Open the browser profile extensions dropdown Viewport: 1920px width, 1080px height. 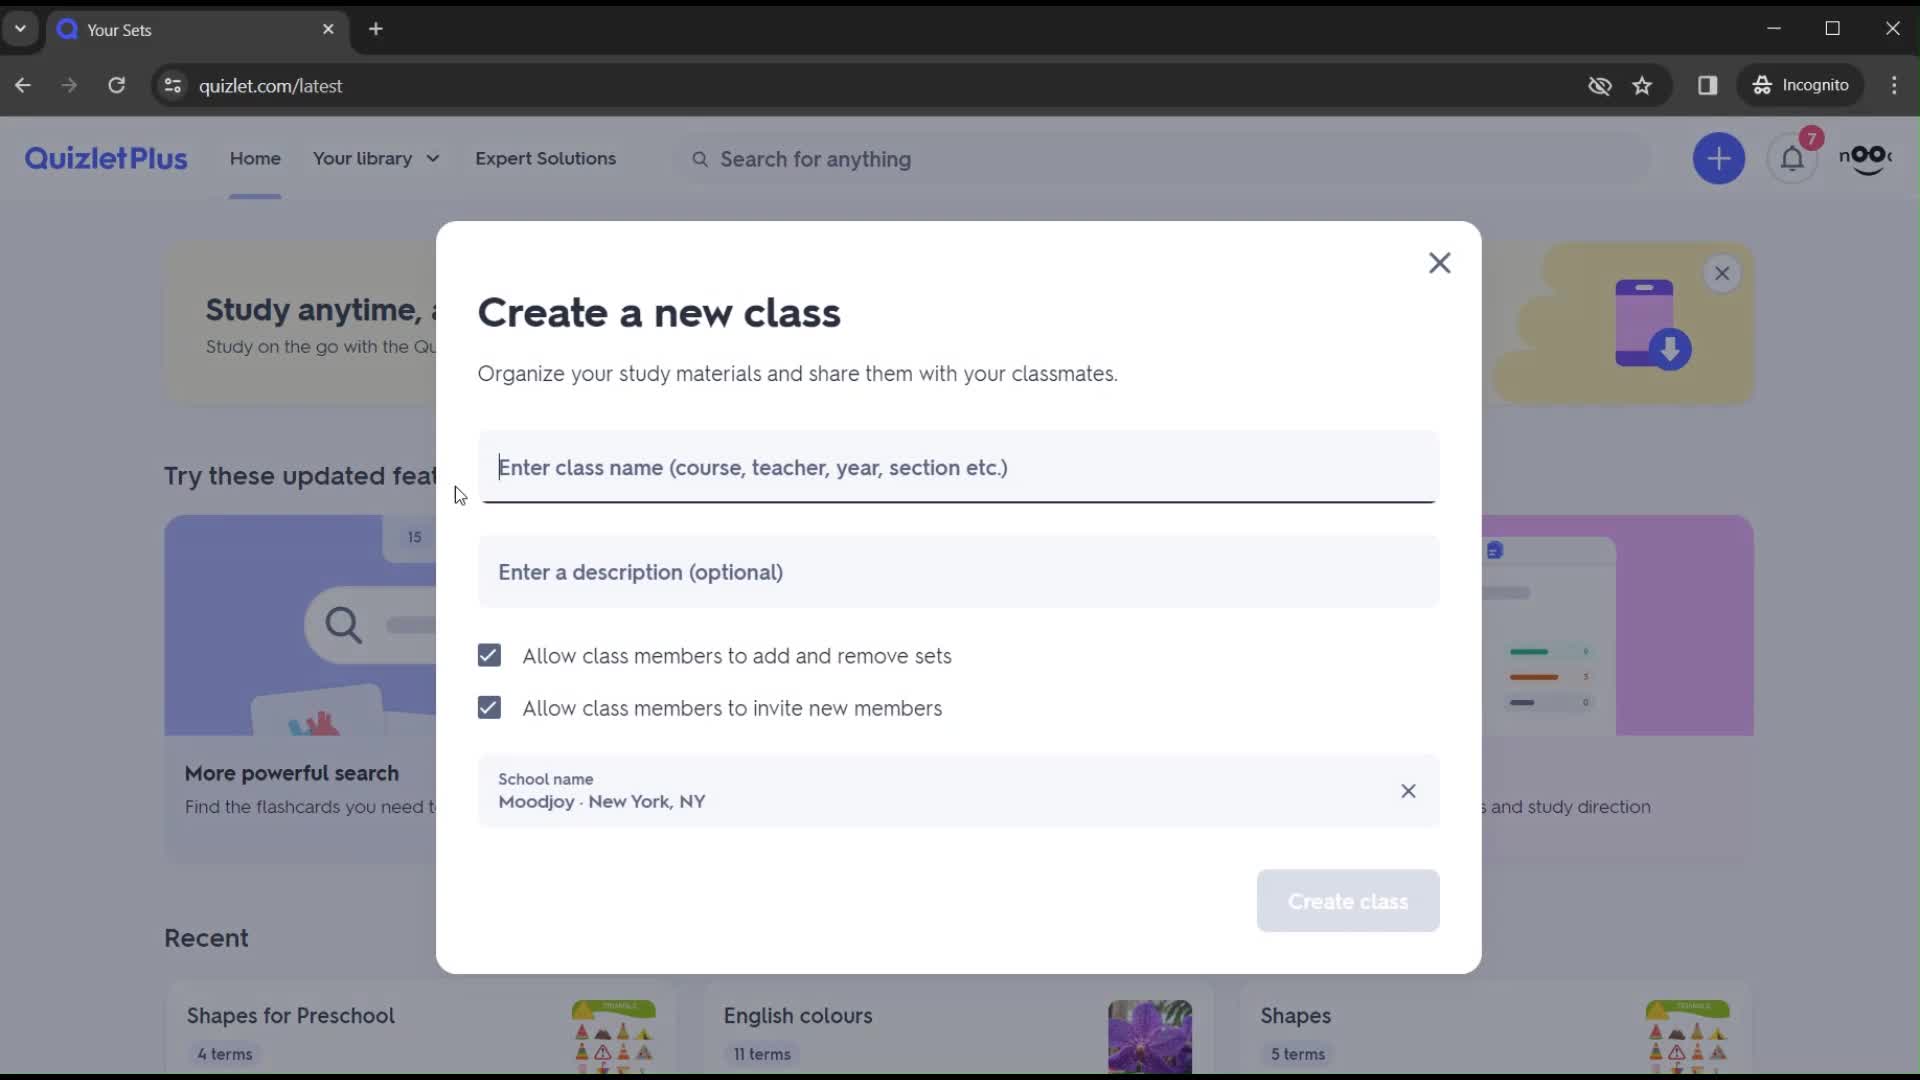(1709, 86)
